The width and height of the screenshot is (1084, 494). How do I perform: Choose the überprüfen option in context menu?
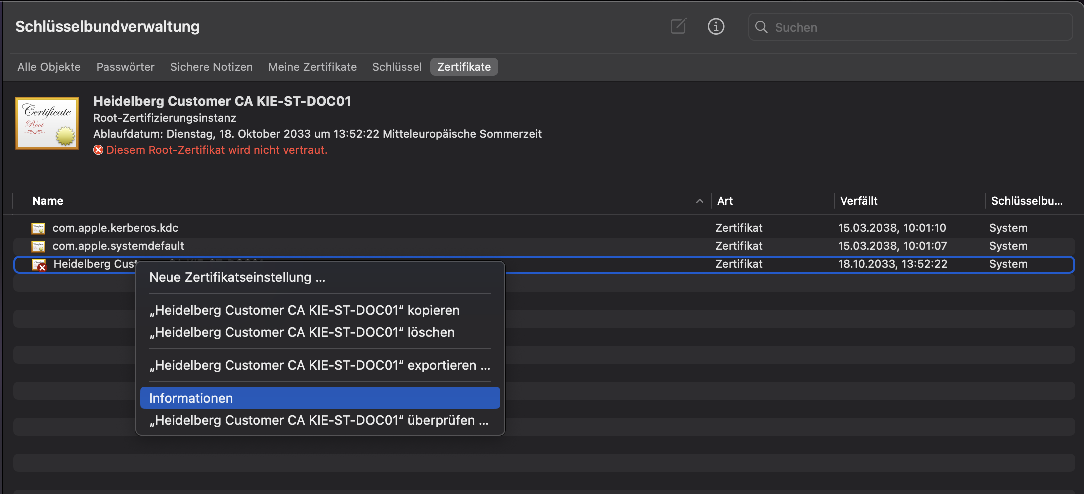319,420
